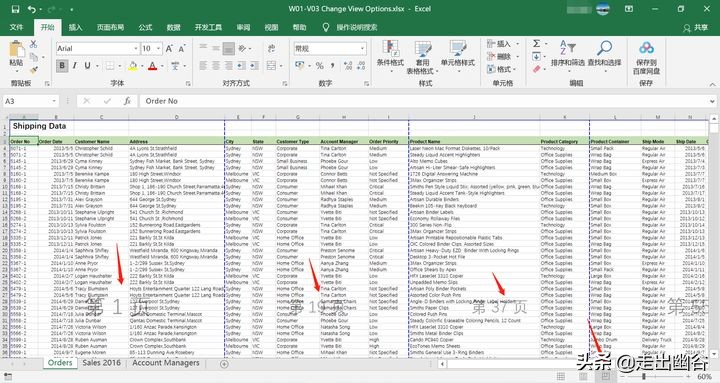The image size is (720, 383).
Task: Click the zoom slider in the status bar
Action: click(x=644, y=377)
